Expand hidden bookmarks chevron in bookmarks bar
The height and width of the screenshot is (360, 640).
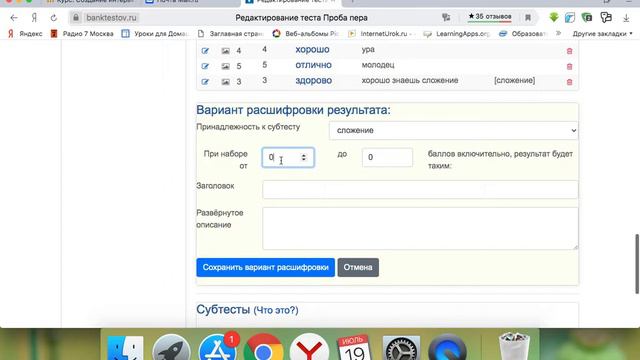[x=558, y=33]
